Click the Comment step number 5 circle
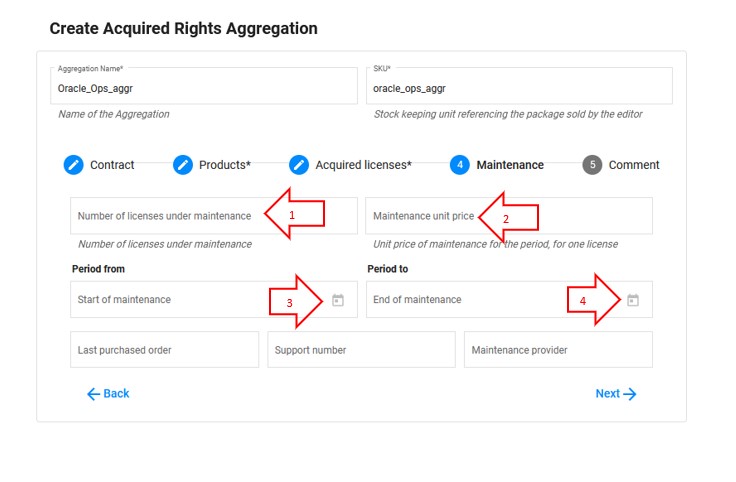The image size is (736, 482). 592,165
